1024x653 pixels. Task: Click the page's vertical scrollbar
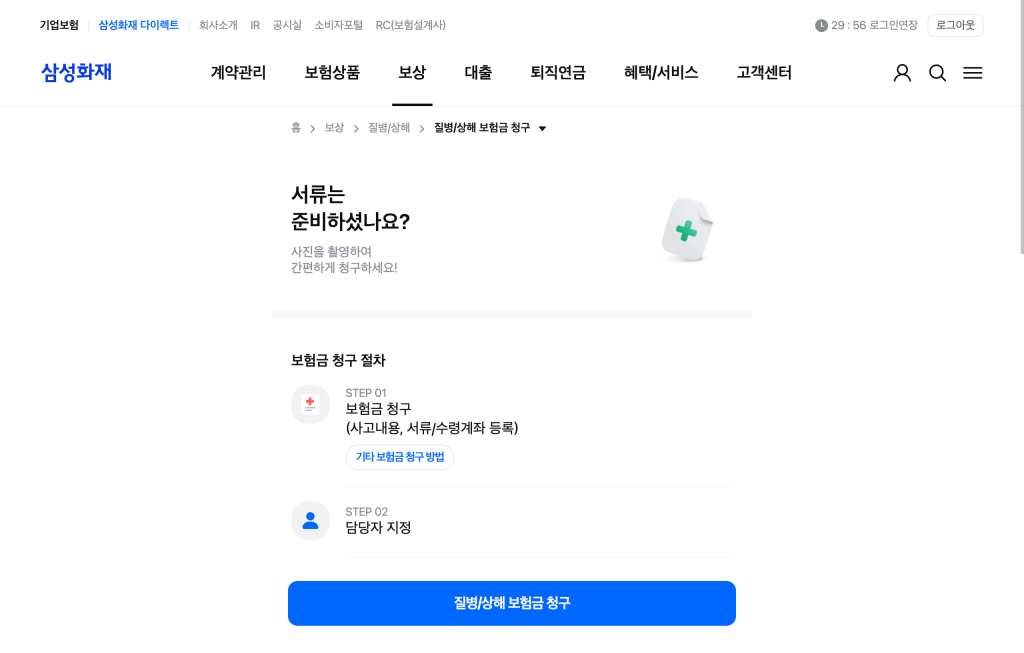click(1020, 300)
